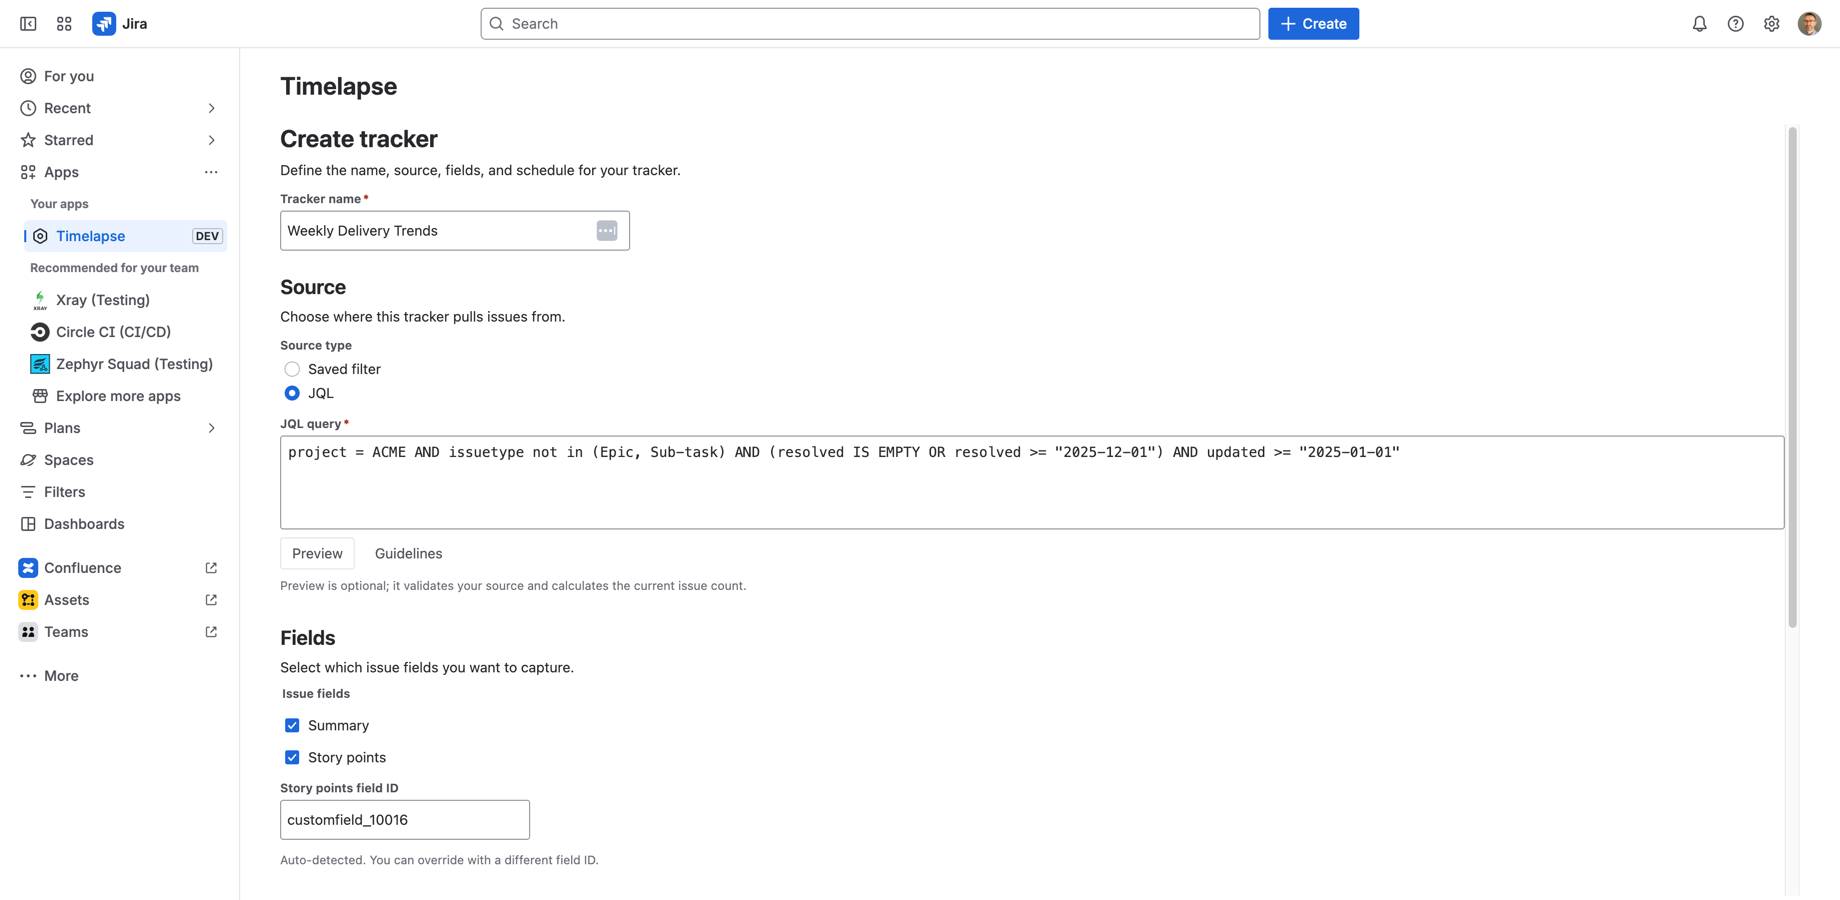Expand the Plans section
Image resolution: width=1840 pixels, height=900 pixels.
click(211, 427)
